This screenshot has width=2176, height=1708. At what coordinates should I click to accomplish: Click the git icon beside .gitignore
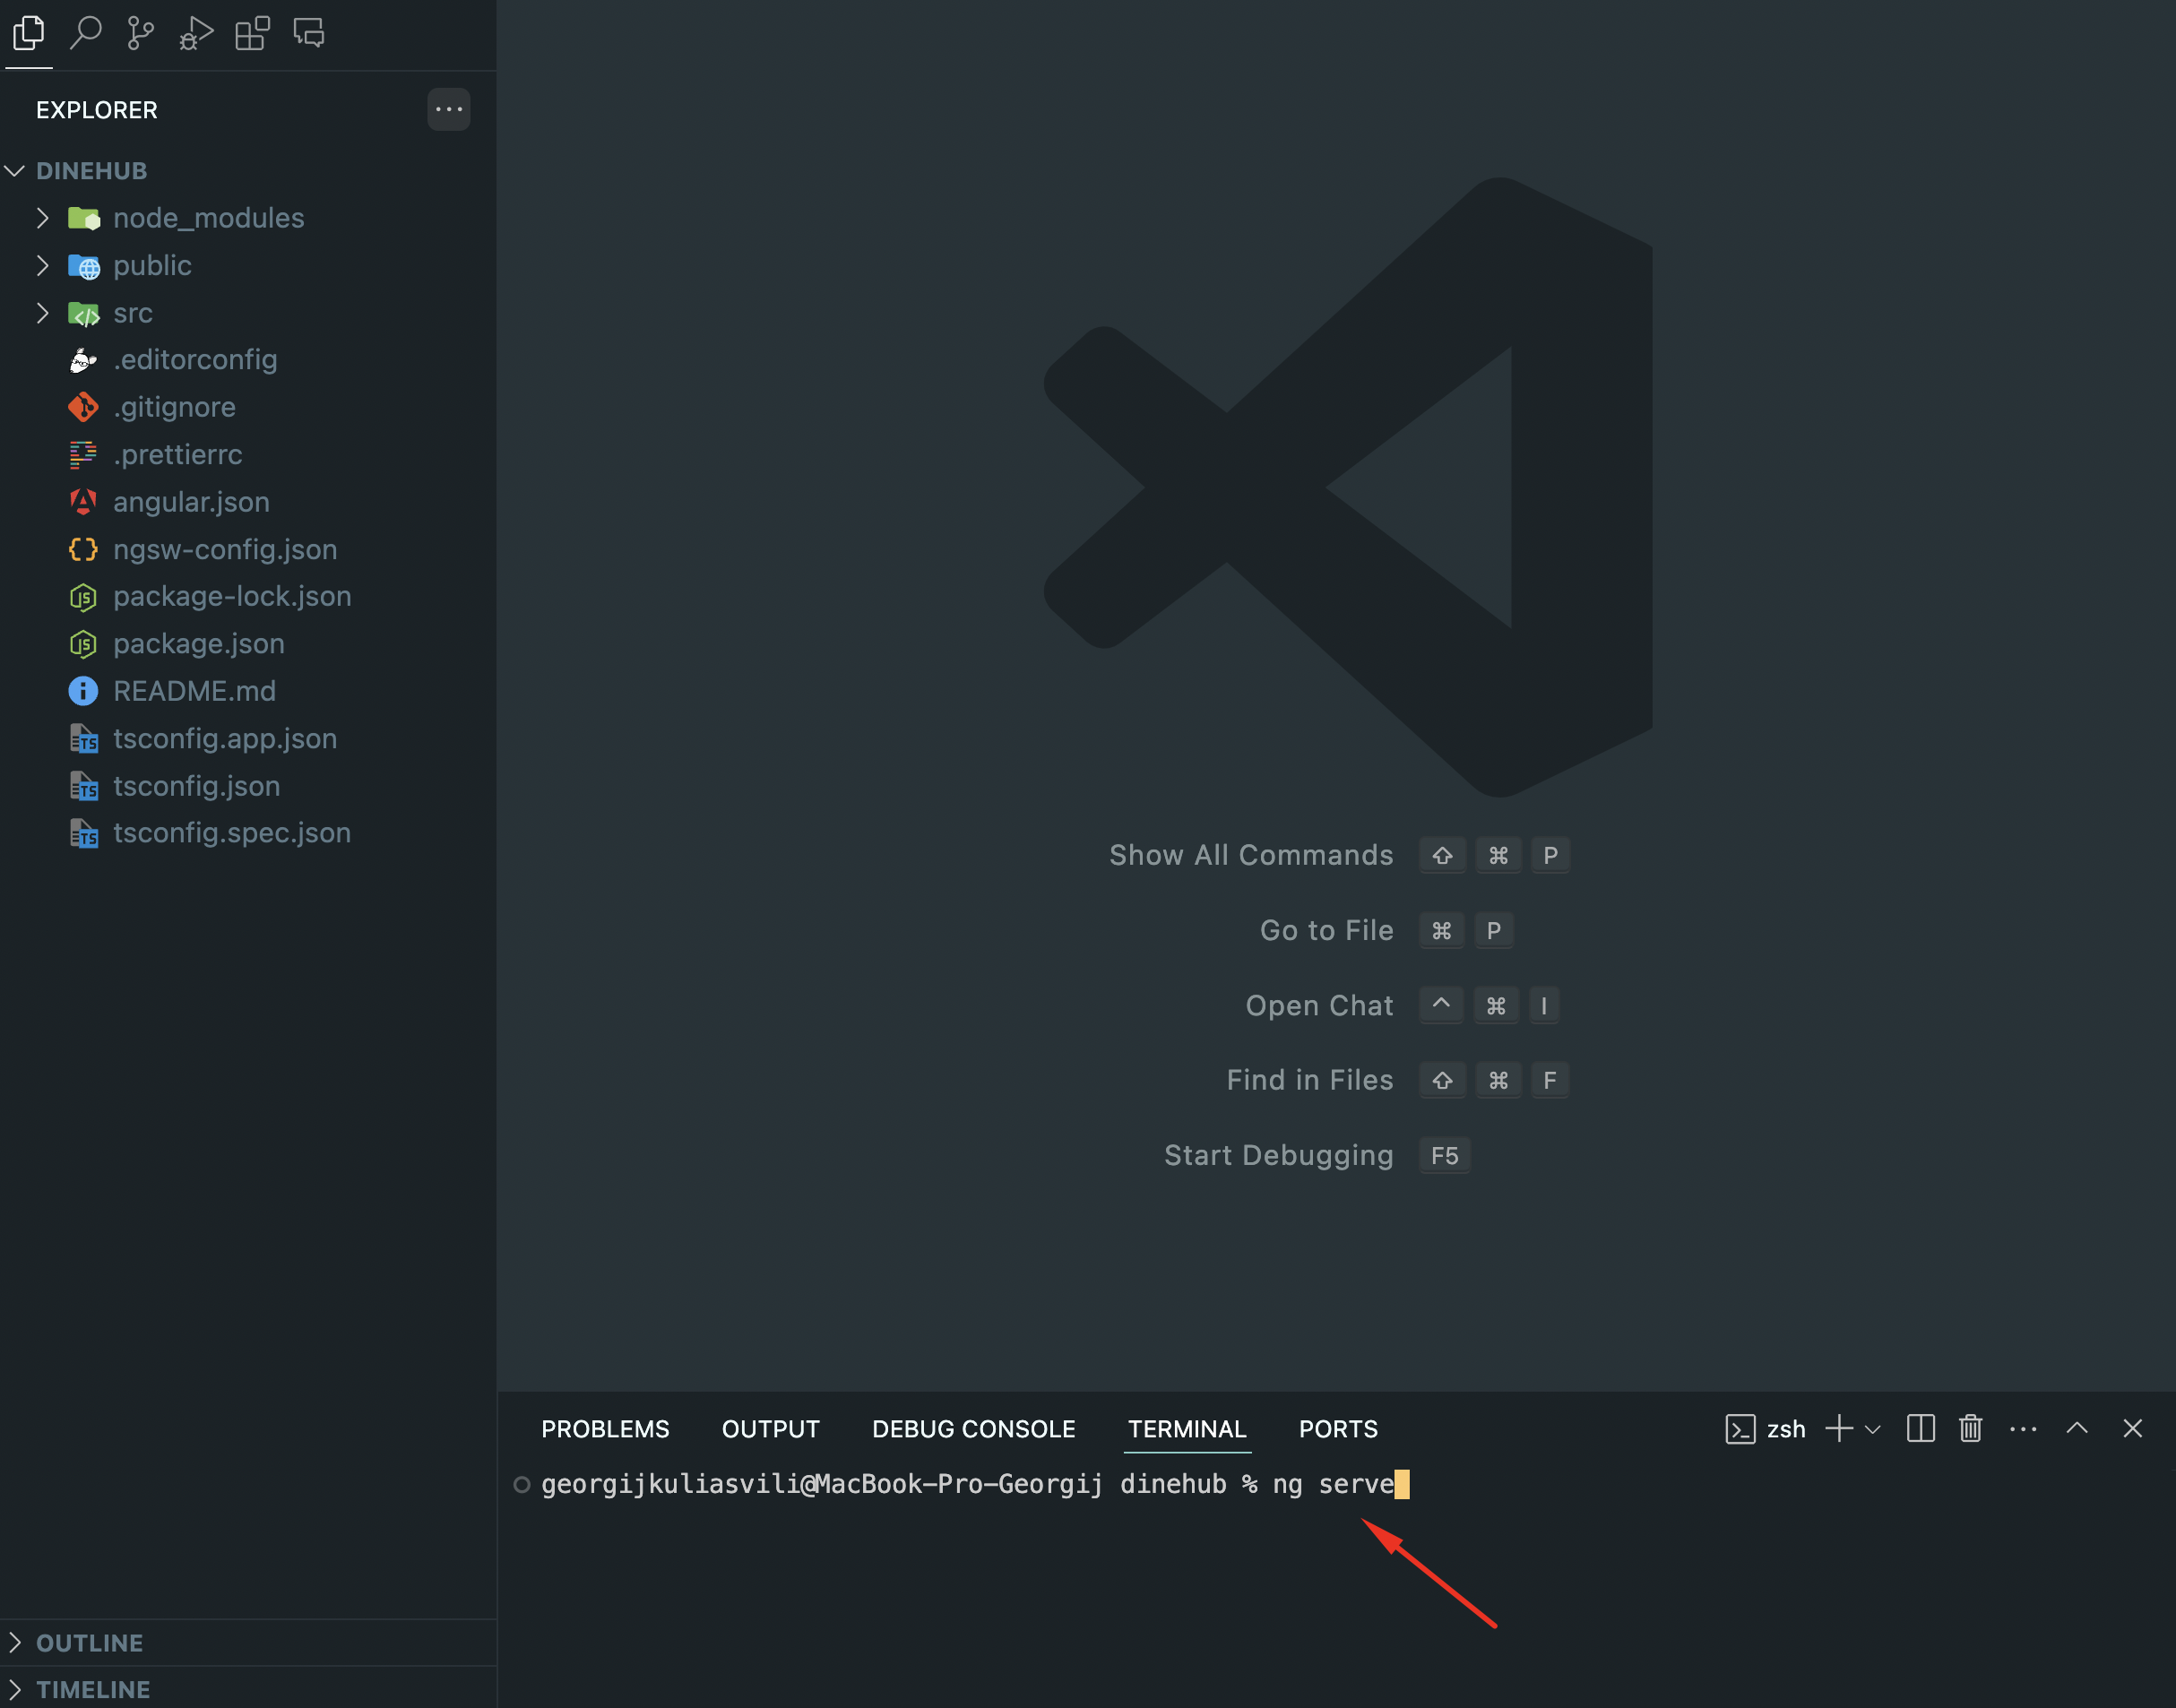click(x=83, y=407)
